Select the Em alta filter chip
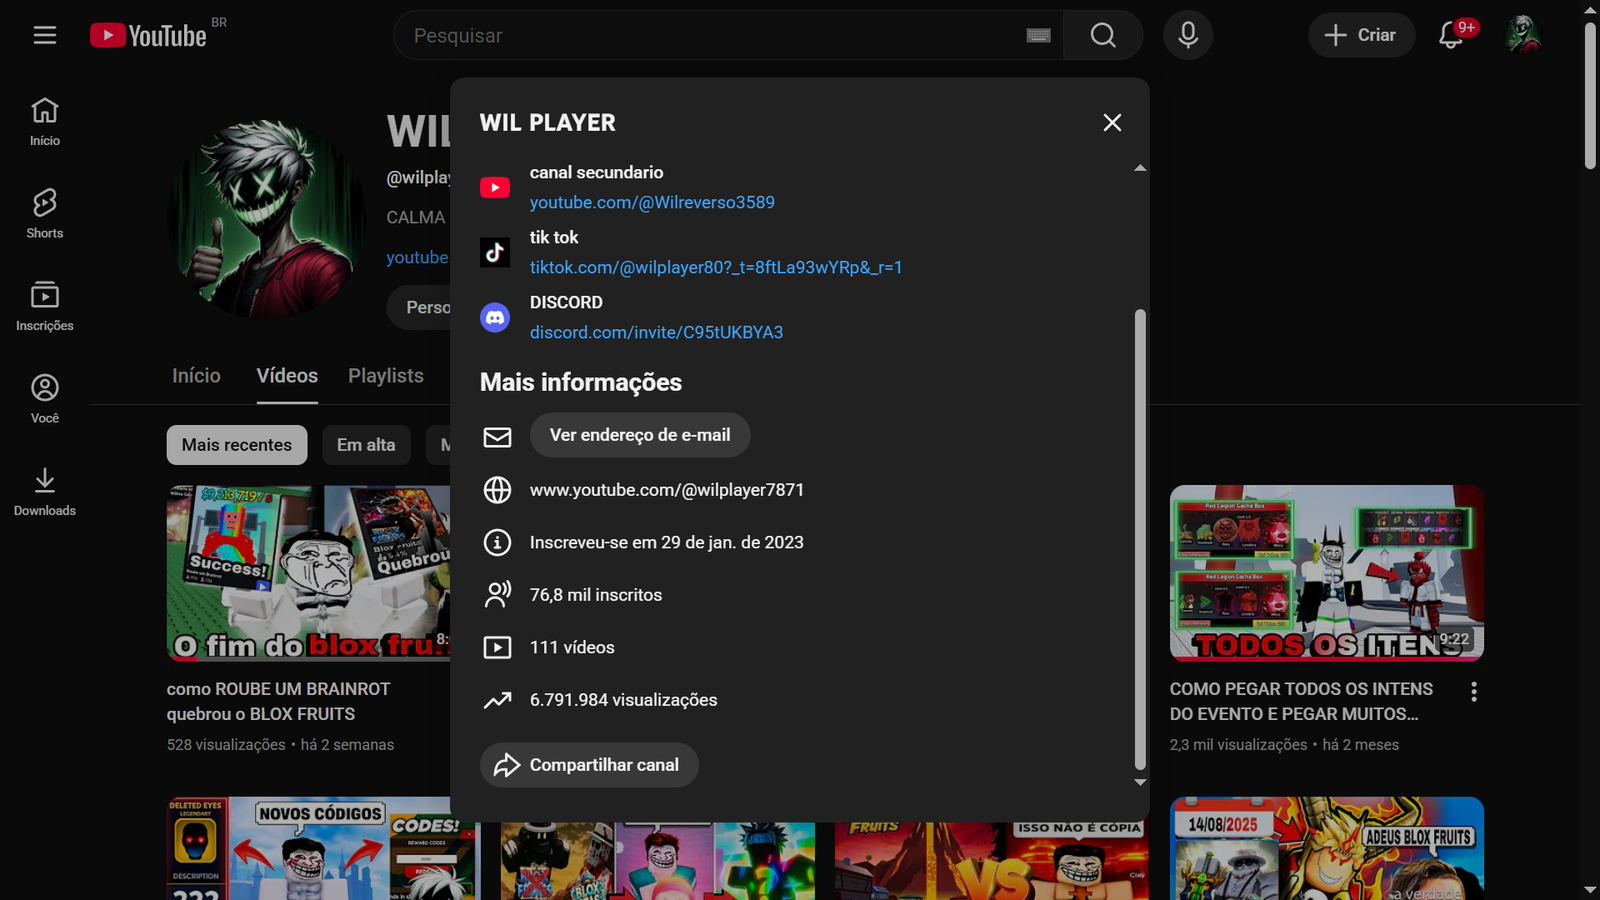 (x=366, y=445)
